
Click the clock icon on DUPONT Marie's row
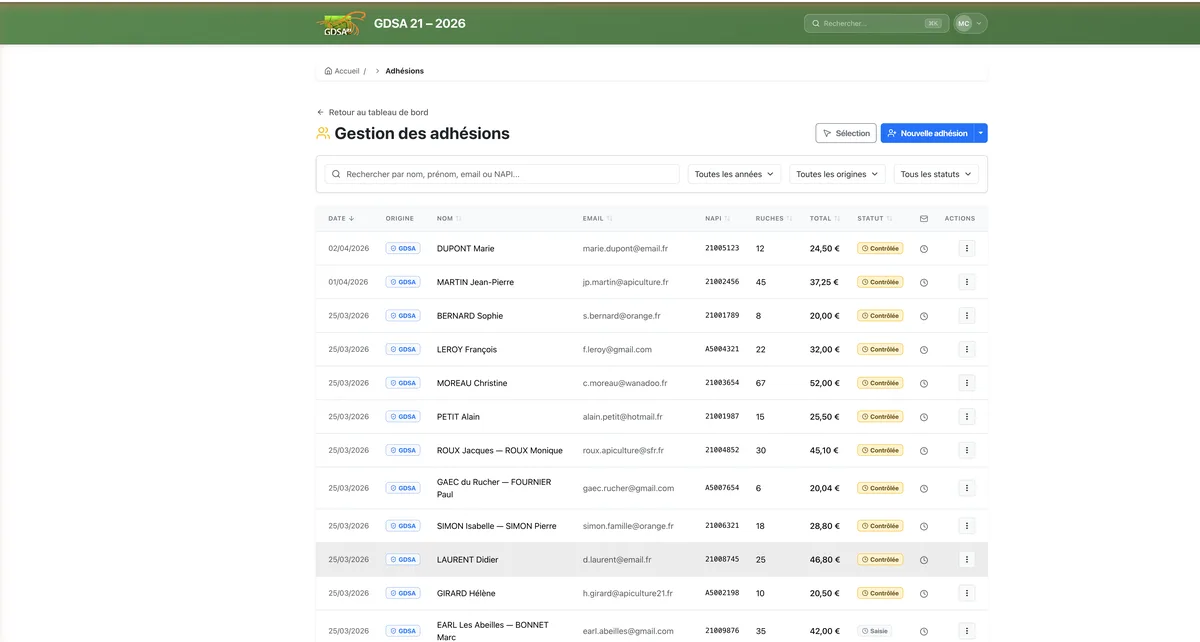coord(923,248)
